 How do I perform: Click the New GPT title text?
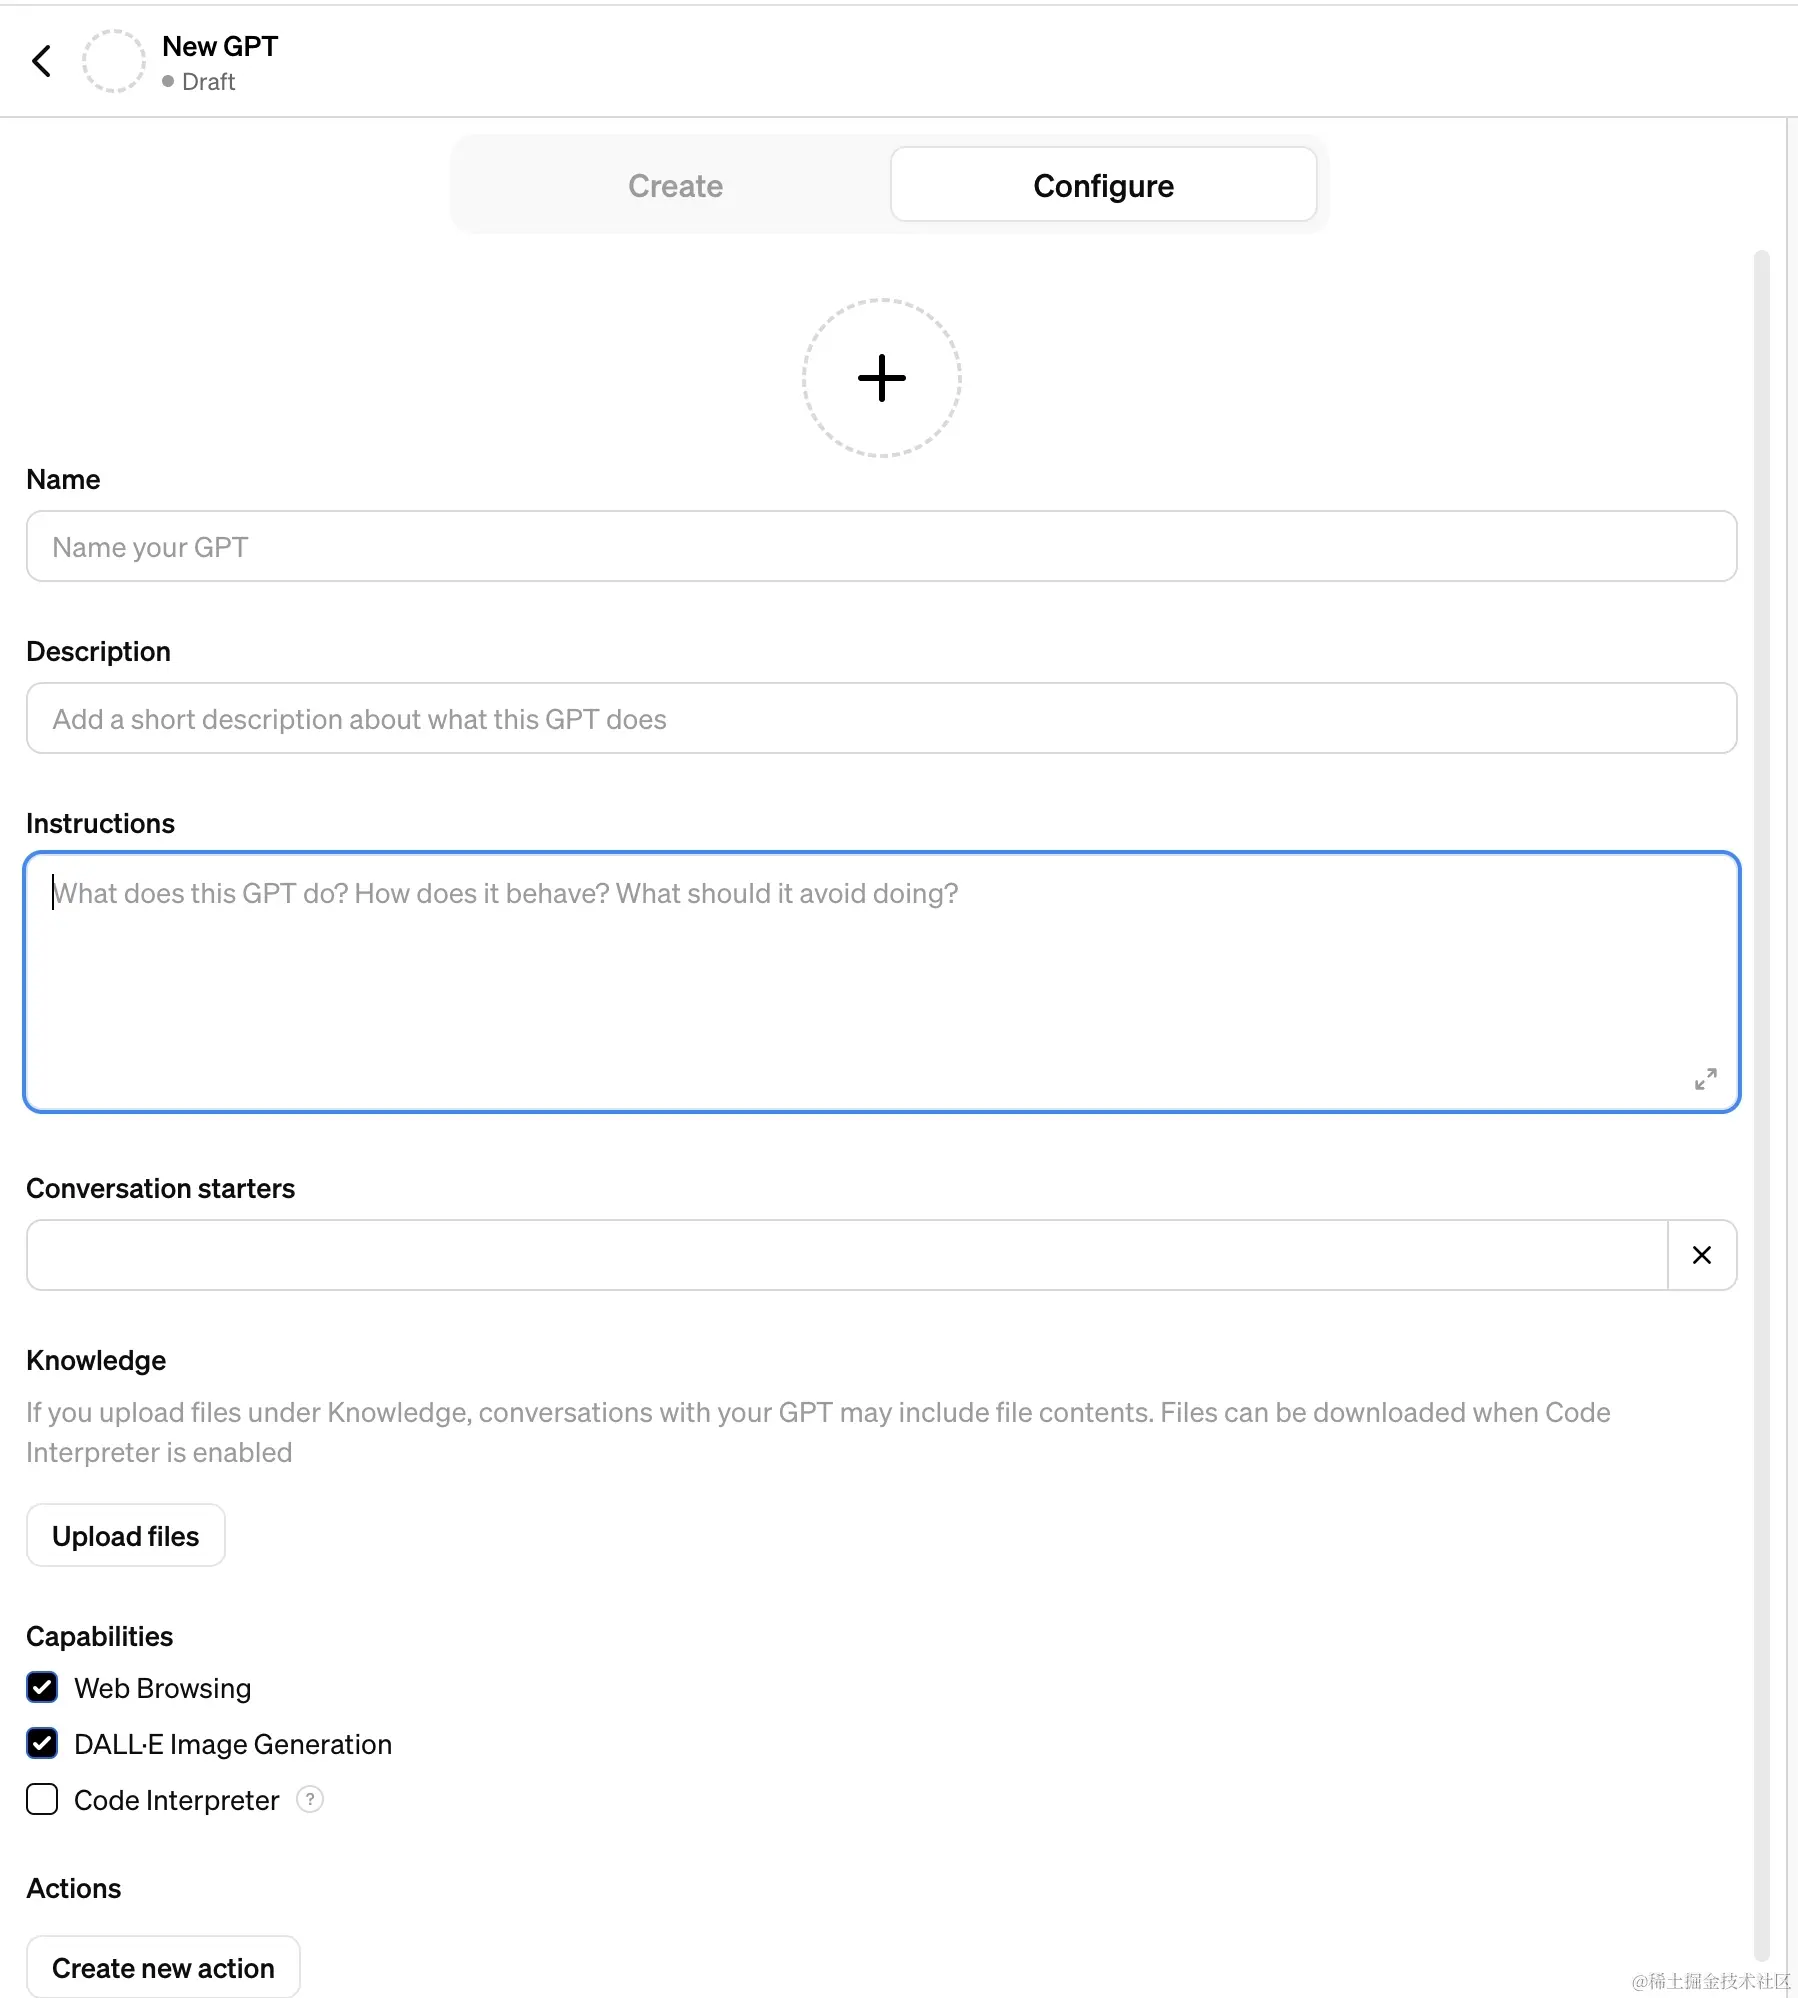(220, 46)
